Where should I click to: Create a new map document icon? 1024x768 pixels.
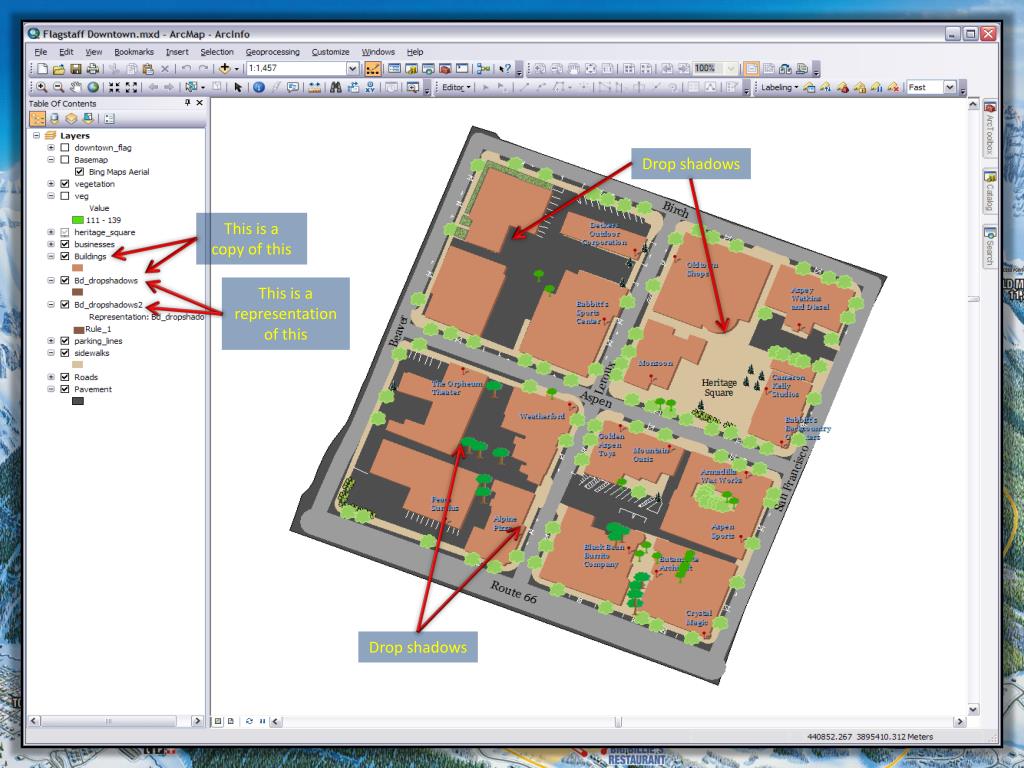click(x=42, y=69)
